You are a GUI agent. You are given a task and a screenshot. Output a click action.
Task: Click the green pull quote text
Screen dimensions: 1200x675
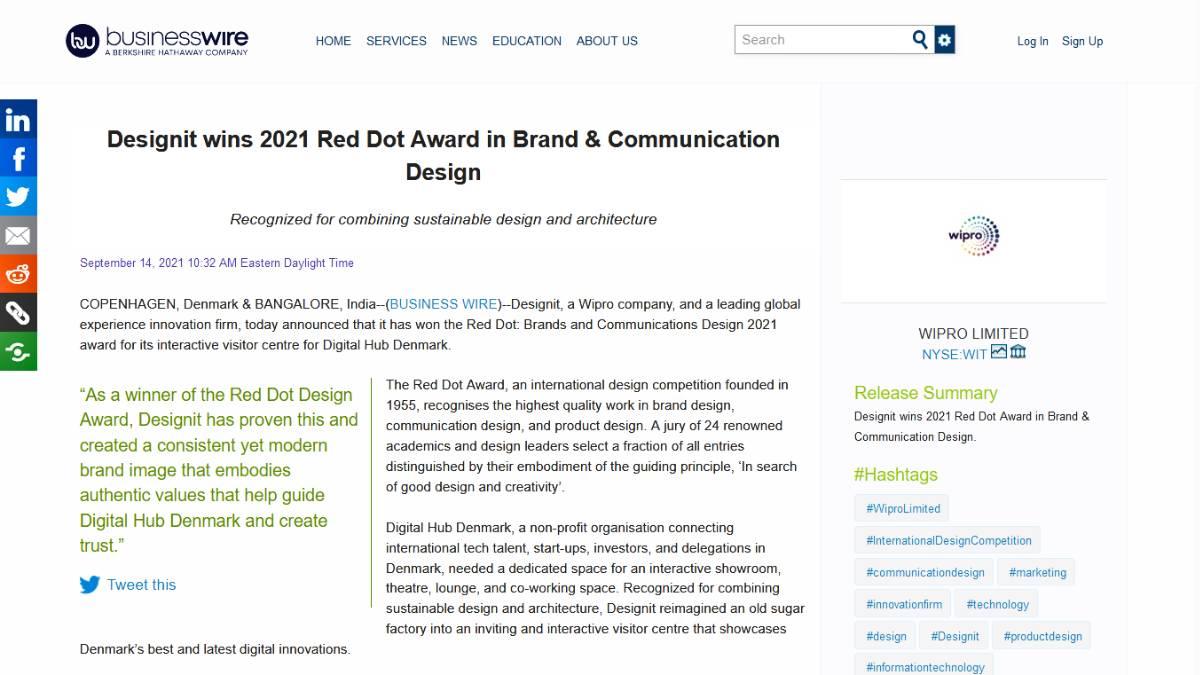point(219,470)
